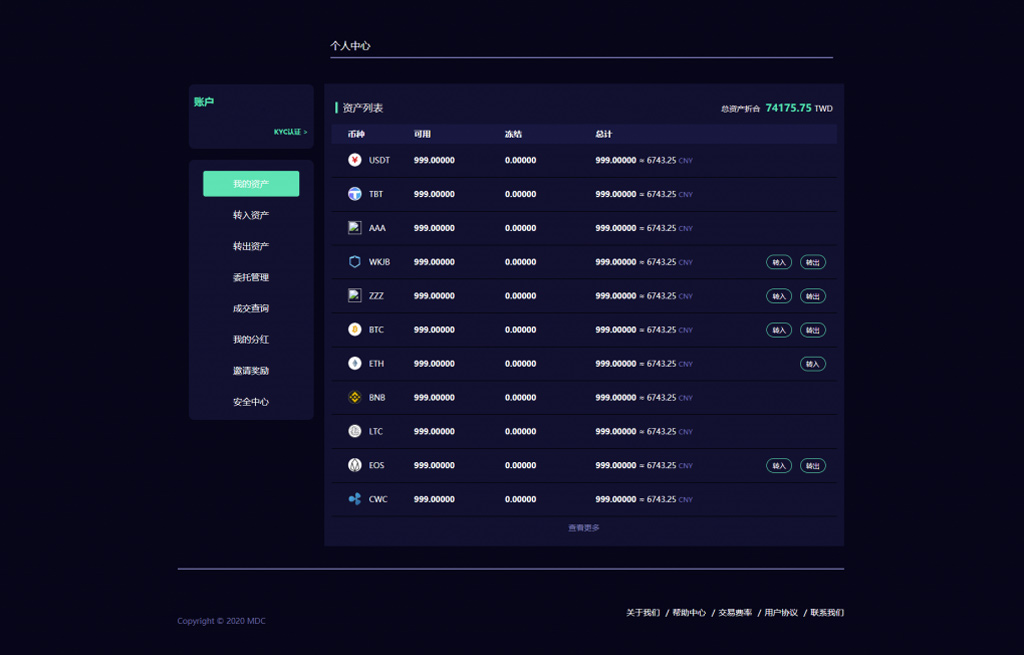Click the EOS coin icon
The image size is (1024, 655).
click(355, 465)
